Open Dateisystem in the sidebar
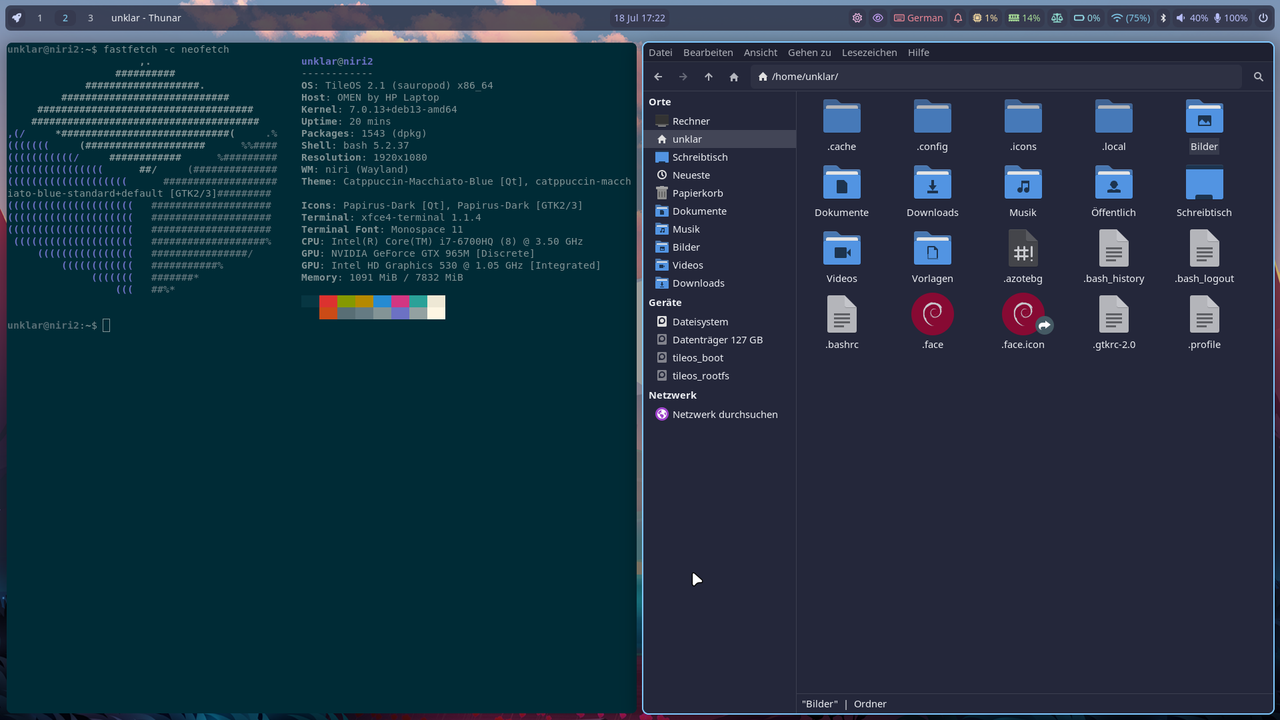The height and width of the screenshot is (720, 1280). 720,322
